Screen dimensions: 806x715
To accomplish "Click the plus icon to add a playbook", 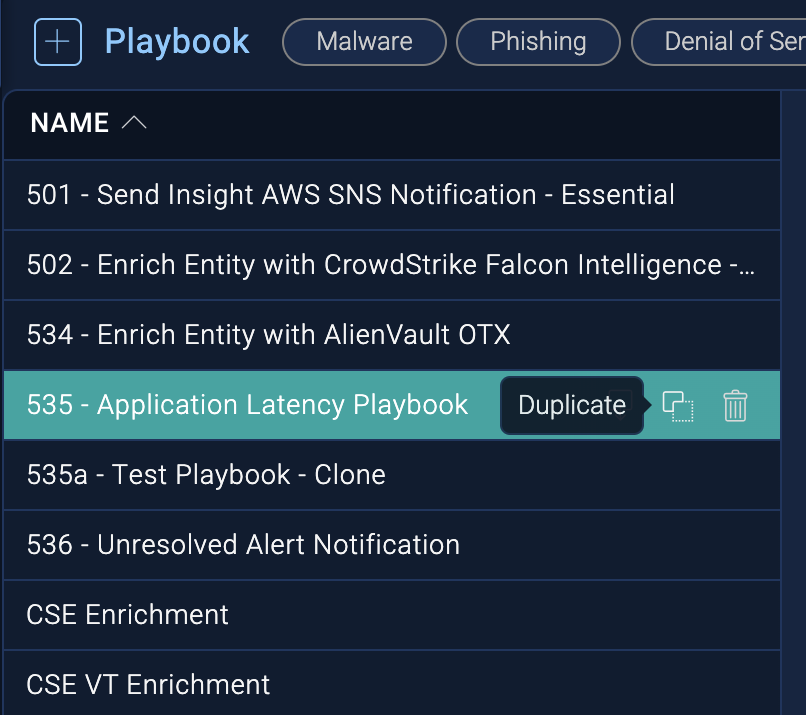I will pos(58,42).
